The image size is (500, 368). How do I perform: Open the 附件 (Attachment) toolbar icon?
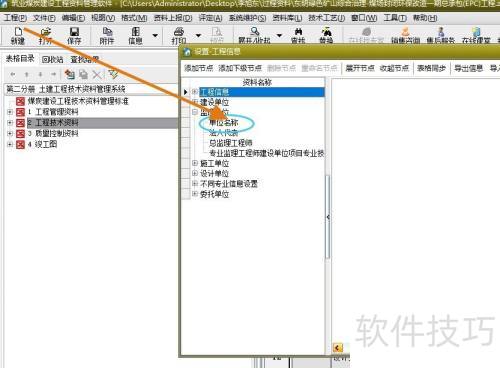(x=107, y=36)
